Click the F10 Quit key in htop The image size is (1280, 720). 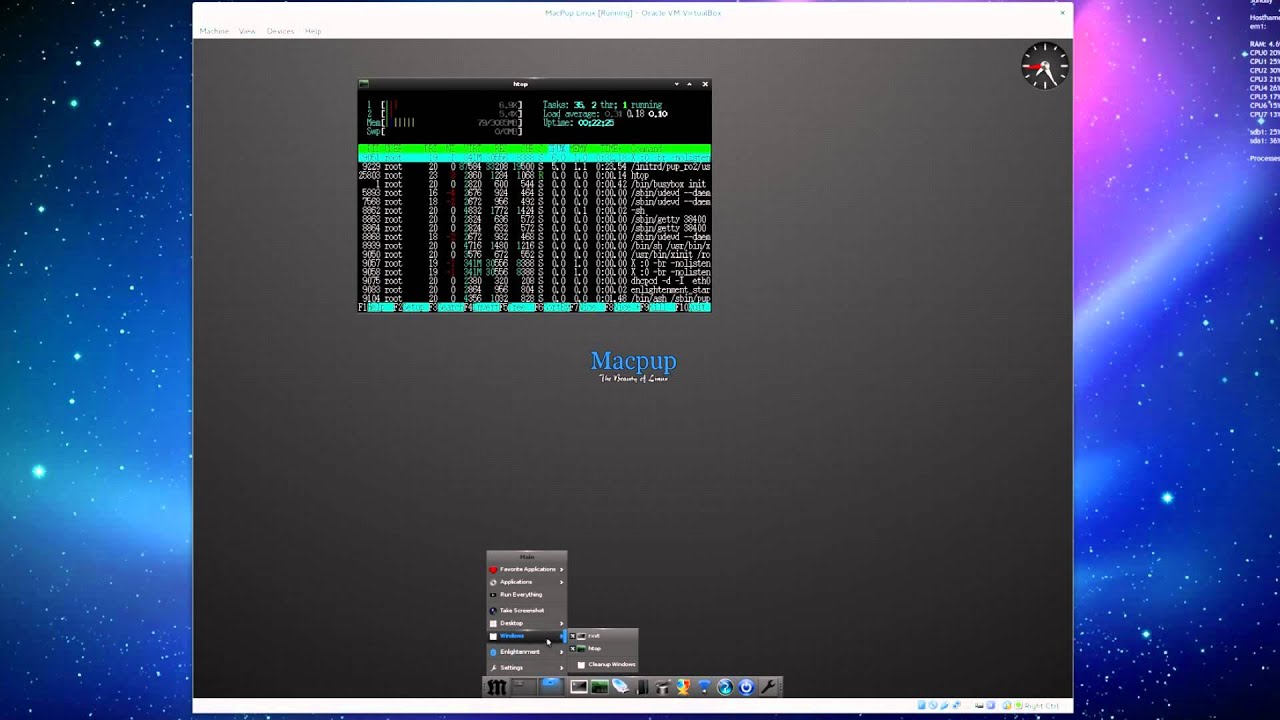(x=693, y=308)
